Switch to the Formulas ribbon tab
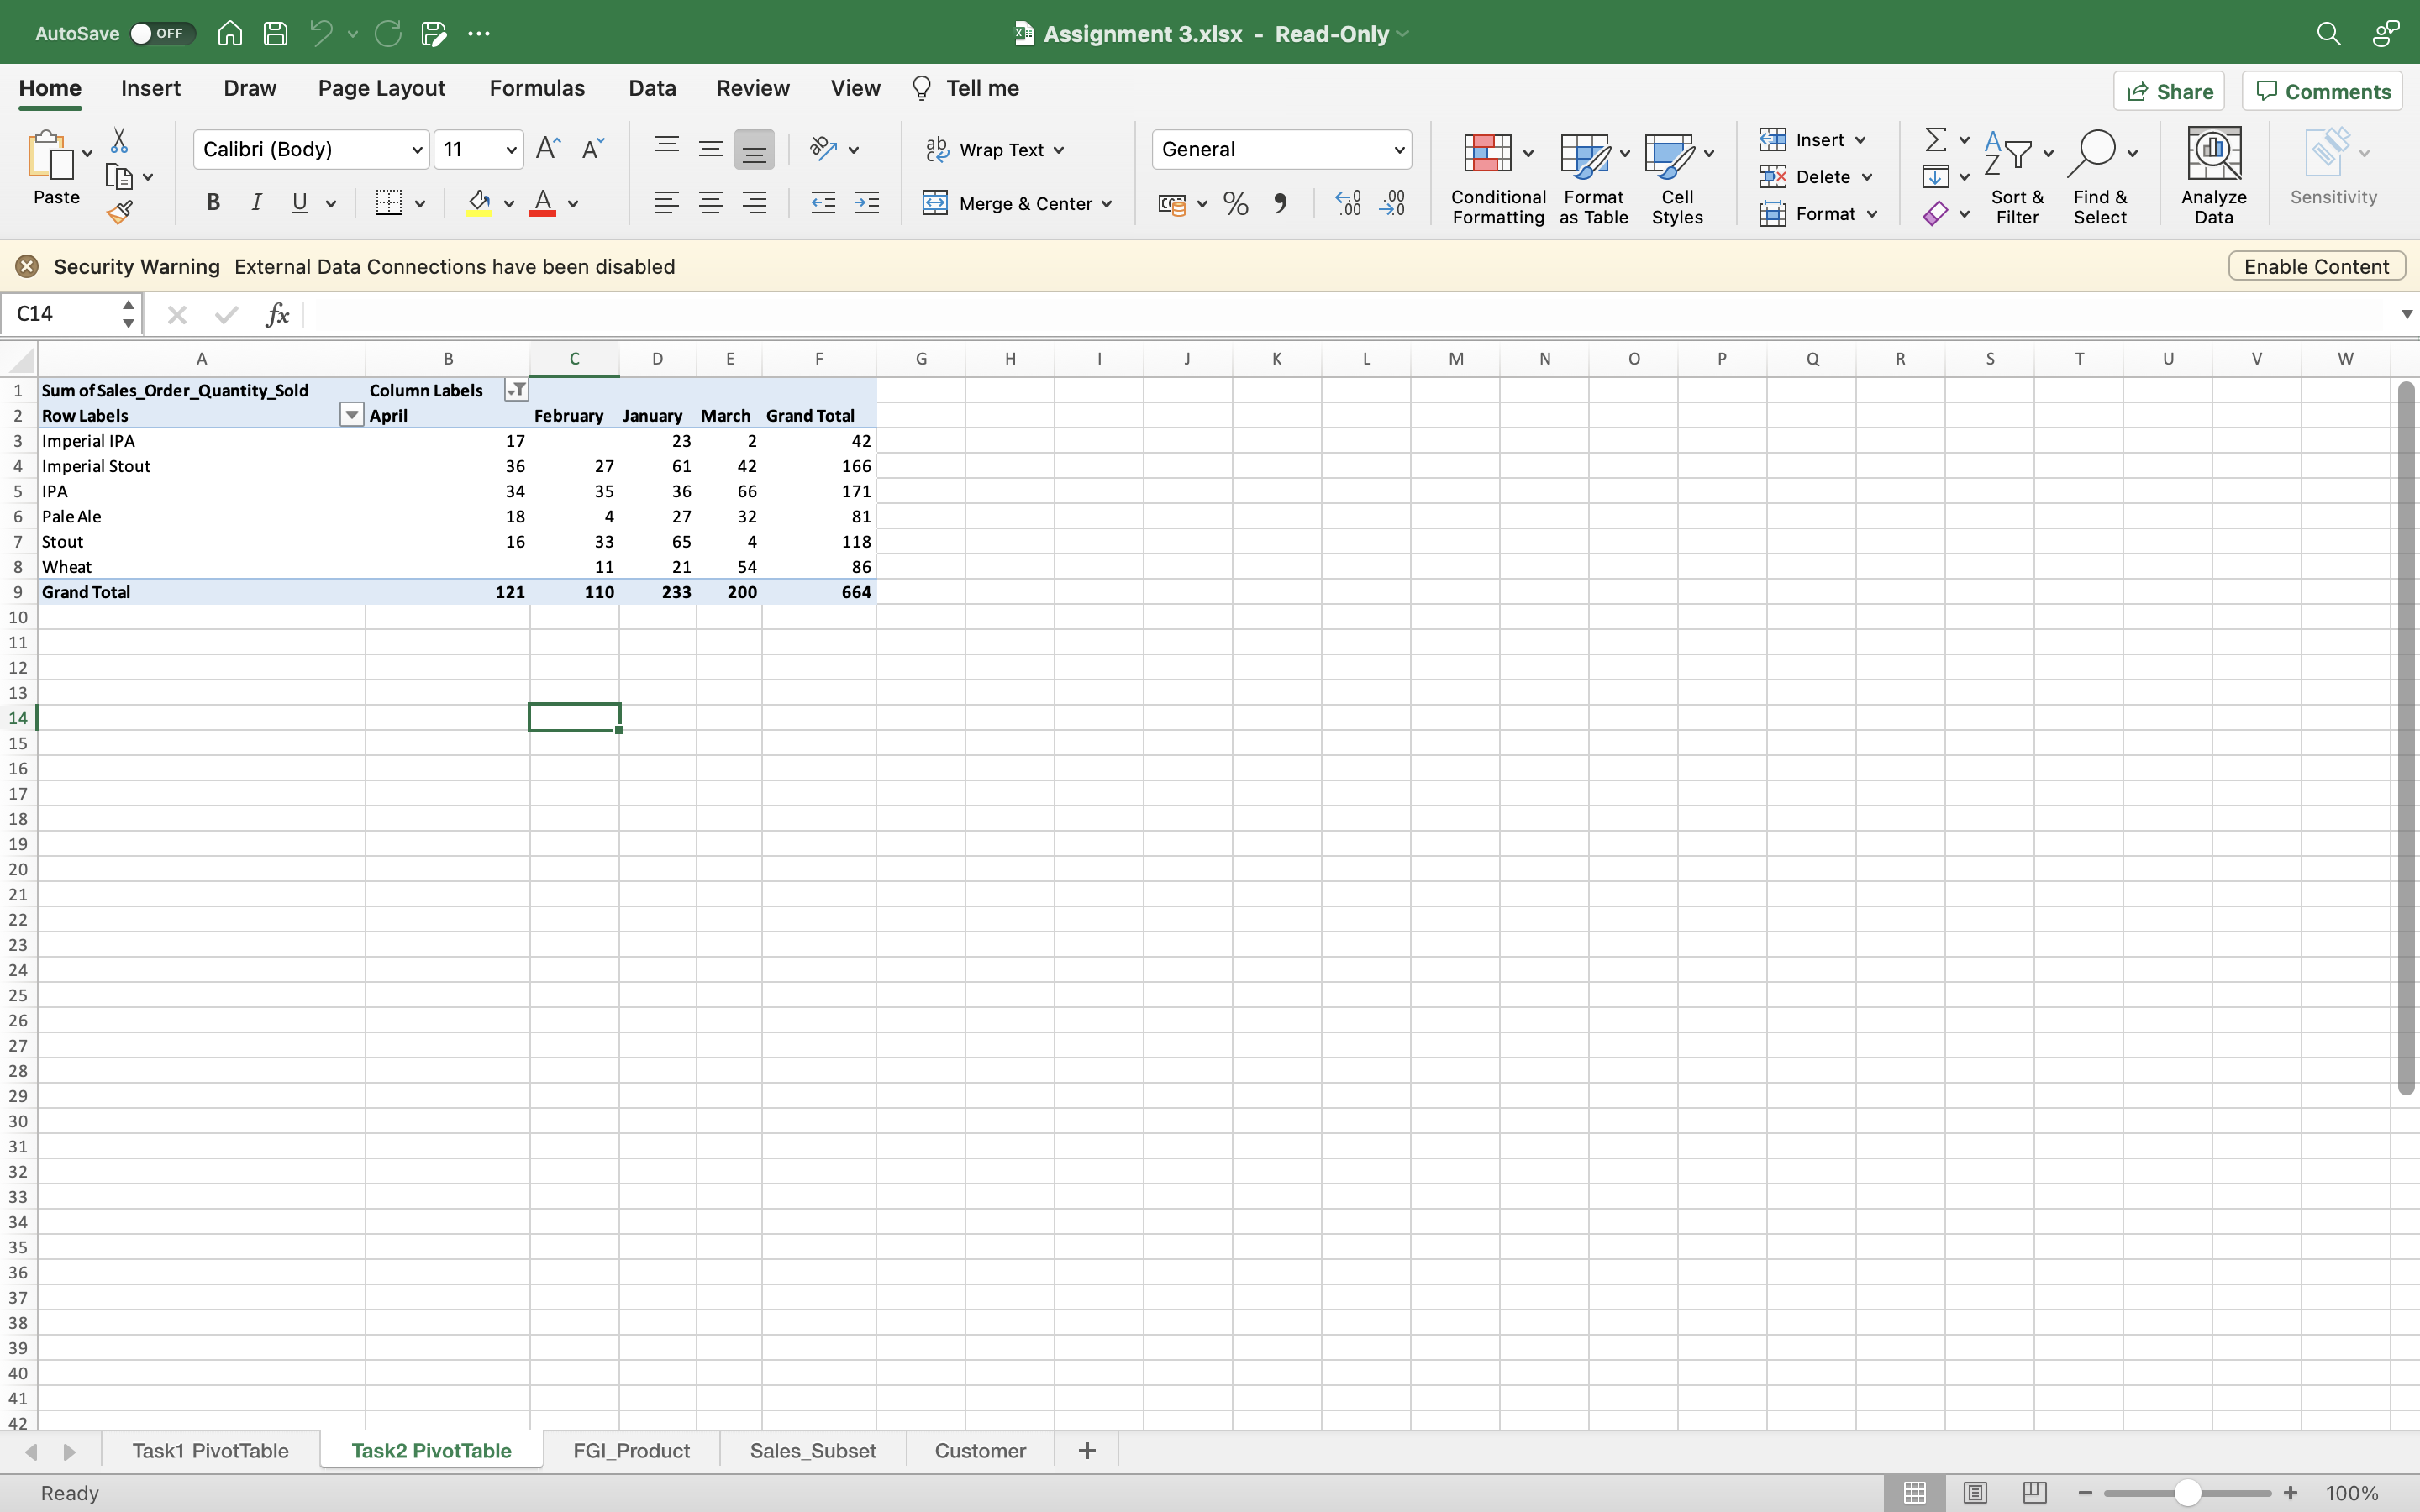Screen dimensions: 2420x1512 (537, 88)
